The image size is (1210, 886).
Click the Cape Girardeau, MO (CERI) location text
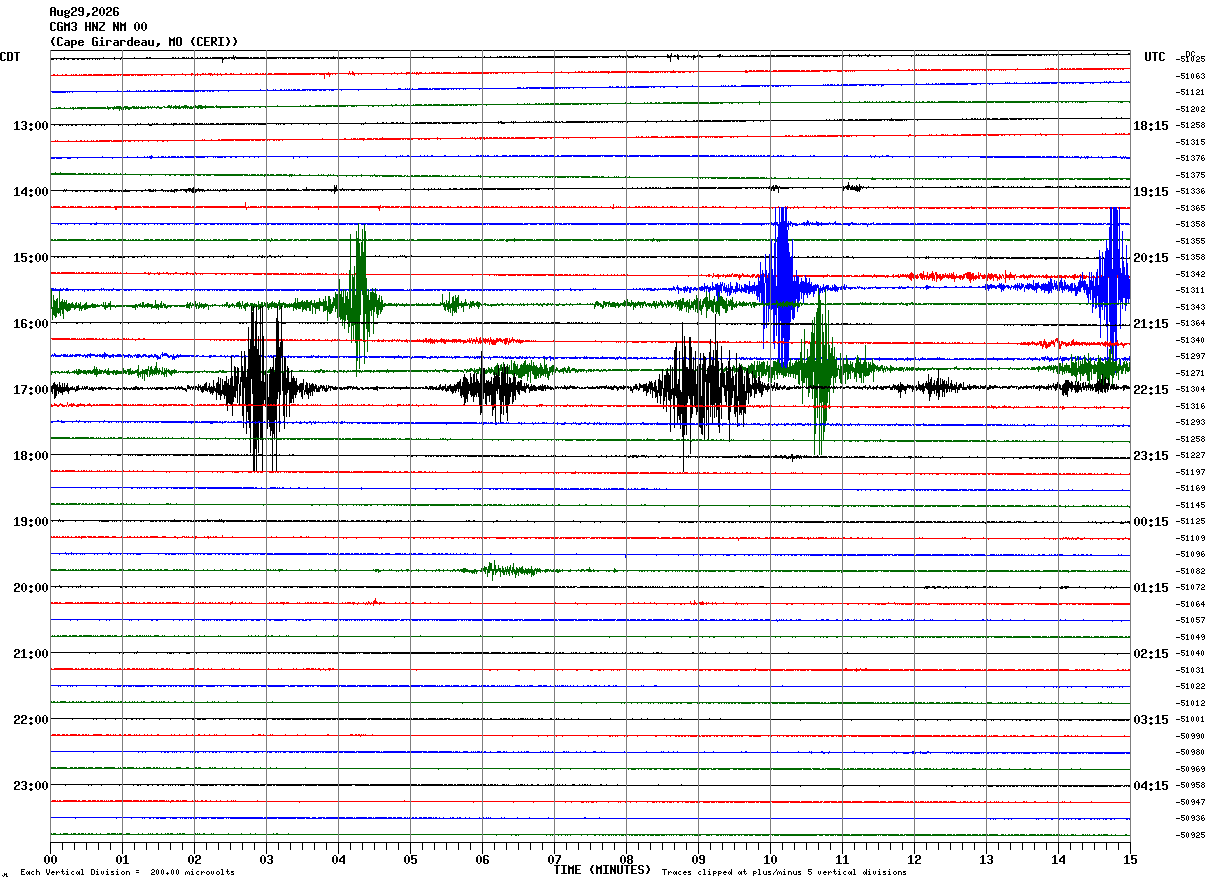pyautogui.click(x=144, y=42)
